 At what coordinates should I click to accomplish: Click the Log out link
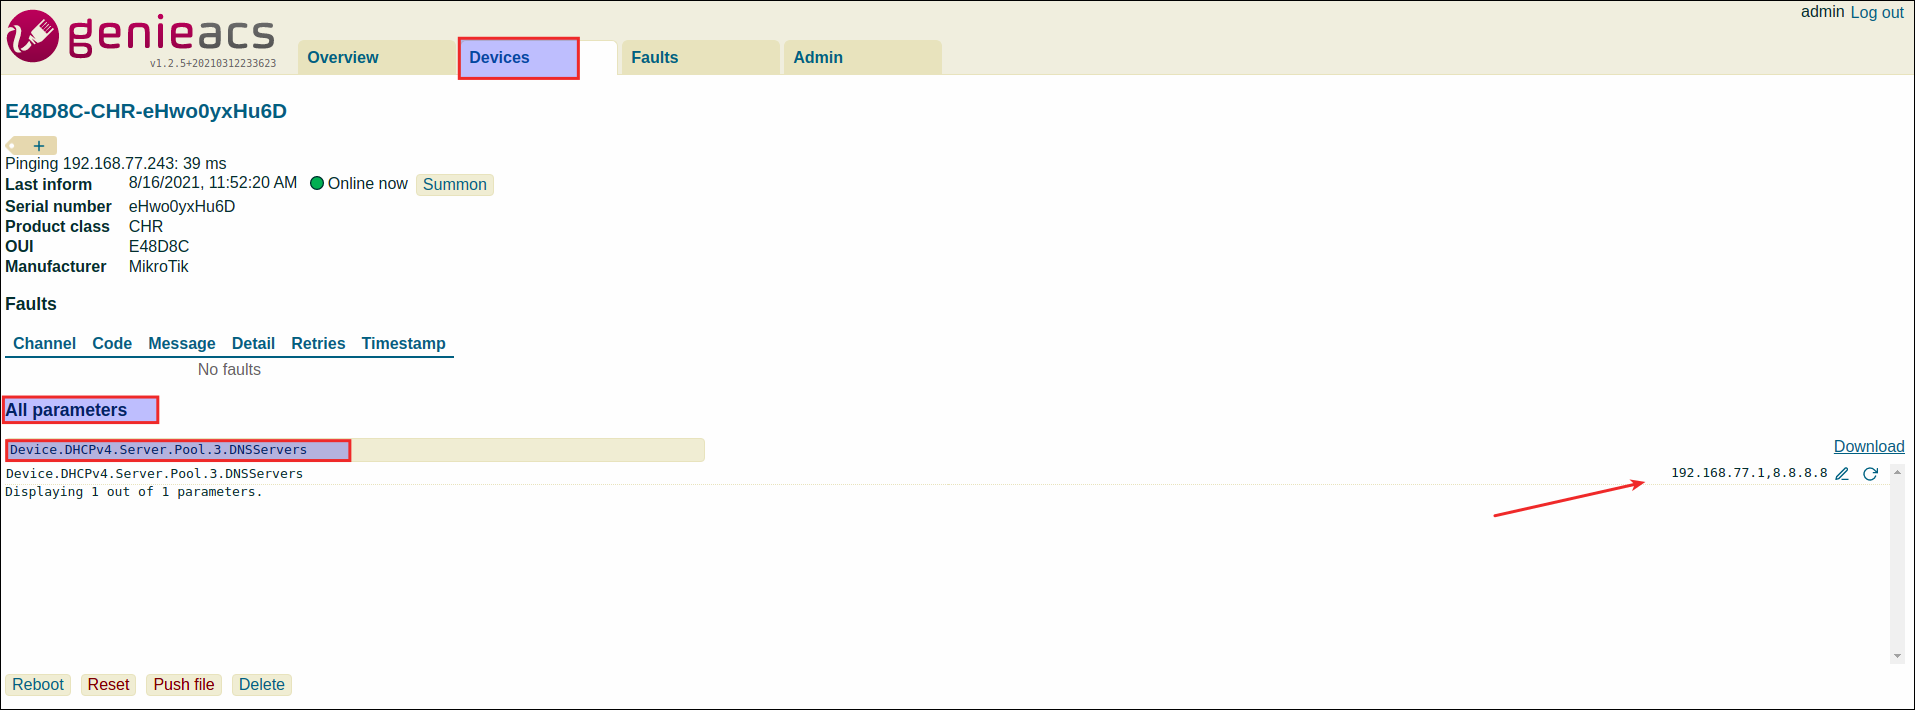coord(1877,12)
